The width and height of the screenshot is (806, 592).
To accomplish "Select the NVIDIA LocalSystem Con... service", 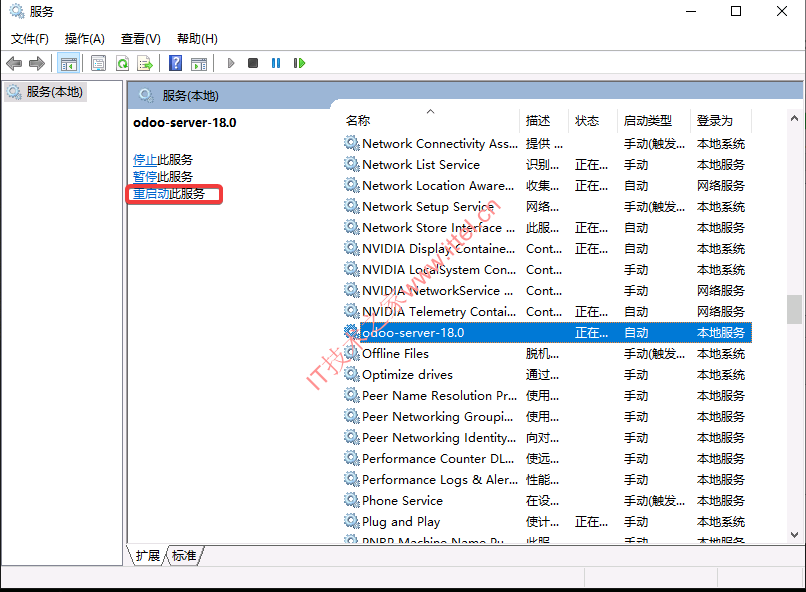I will [x=439, y=270].
